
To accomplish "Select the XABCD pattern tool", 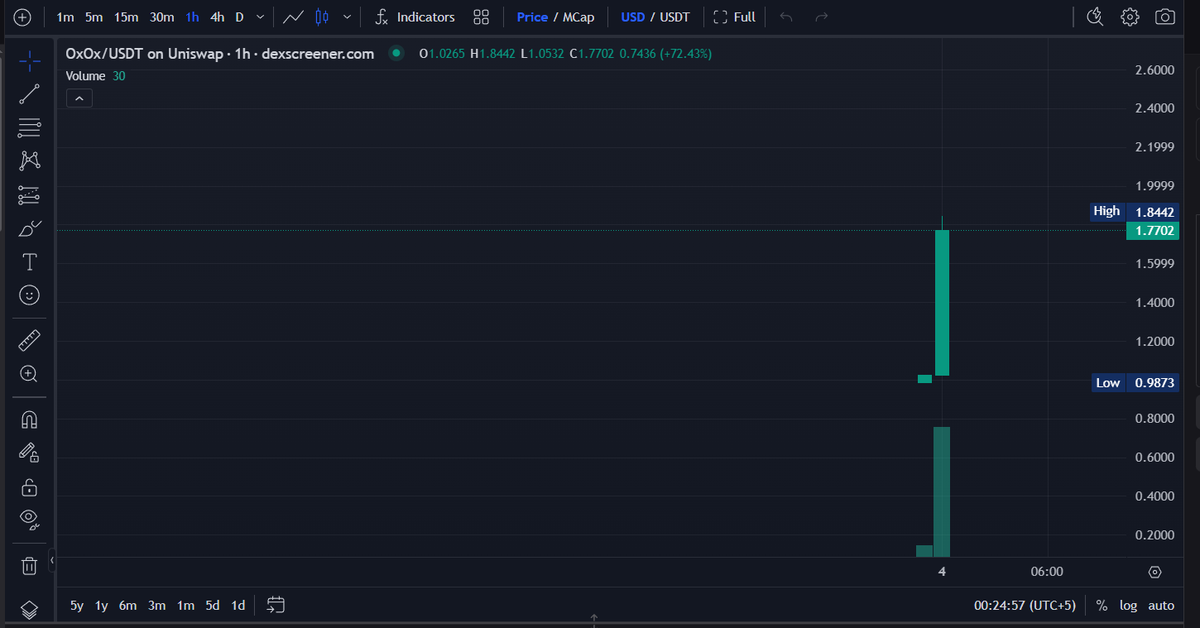I will [30, 160].
